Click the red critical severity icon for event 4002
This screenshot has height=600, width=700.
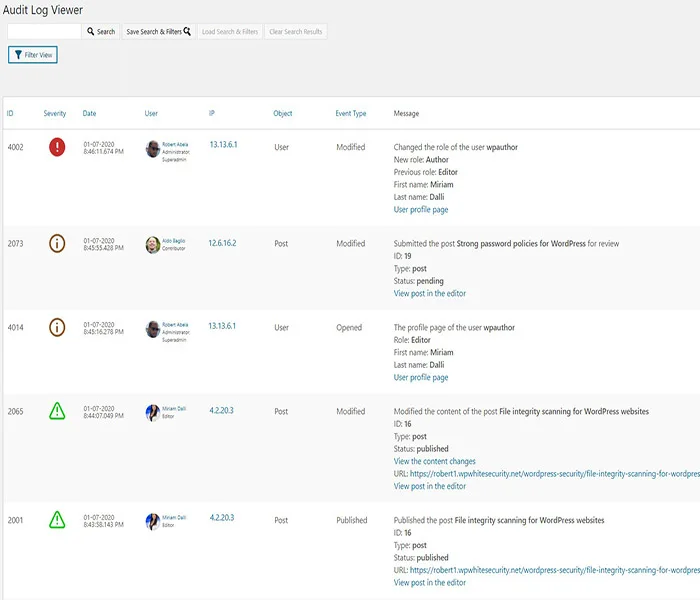[57, 147]
